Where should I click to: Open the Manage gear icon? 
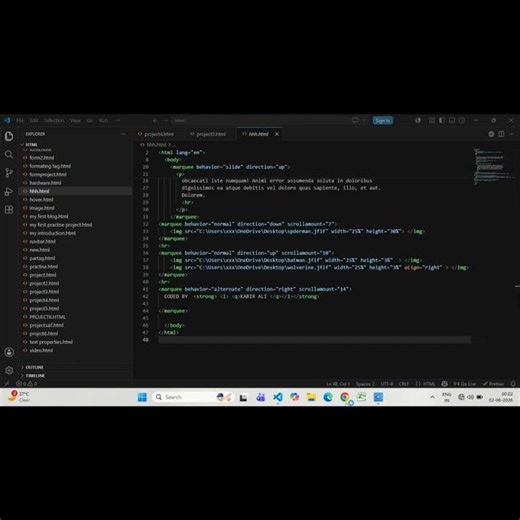pyautogui.click(x=9, y=370)
